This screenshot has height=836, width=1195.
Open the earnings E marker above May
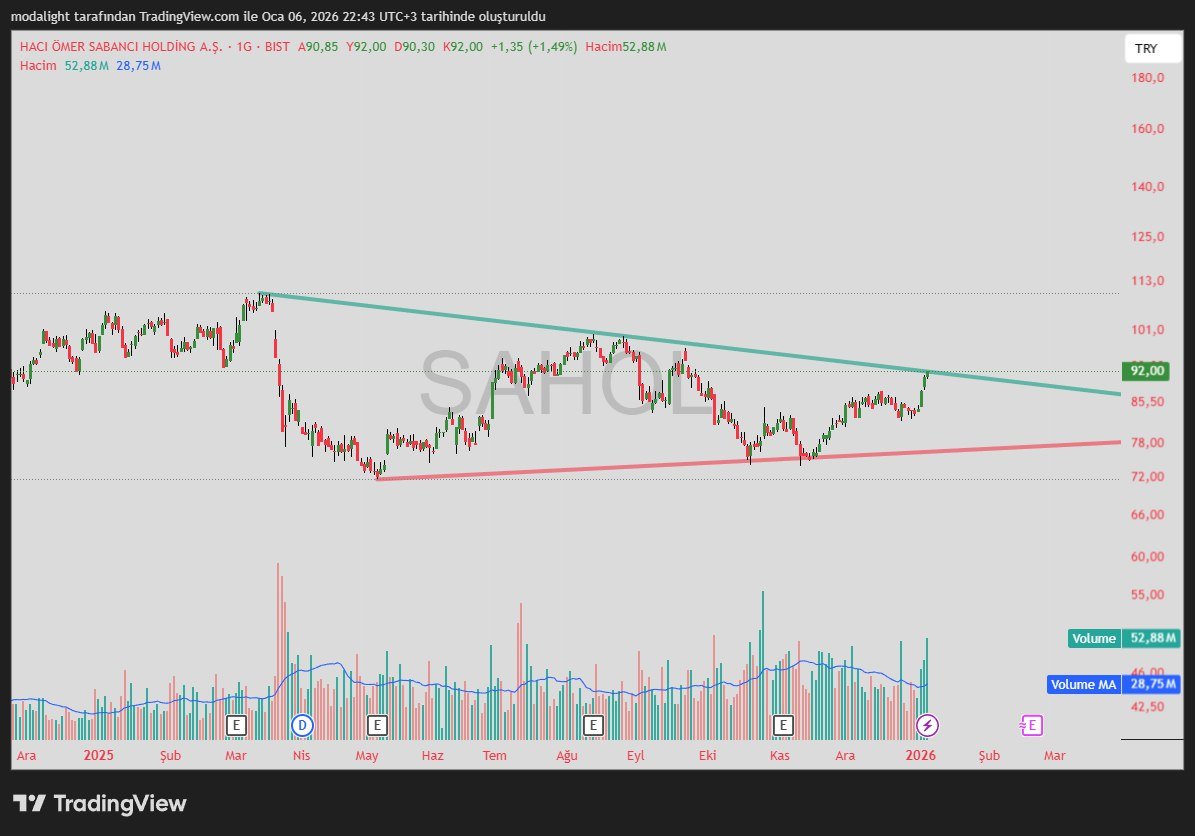376,725
